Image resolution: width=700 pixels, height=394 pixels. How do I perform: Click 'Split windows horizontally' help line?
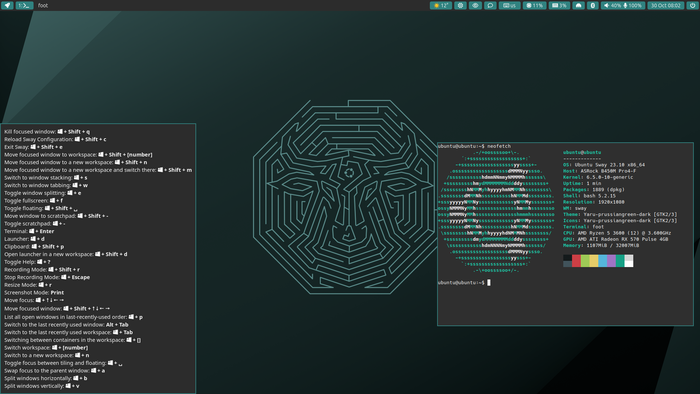pos(46,378)
